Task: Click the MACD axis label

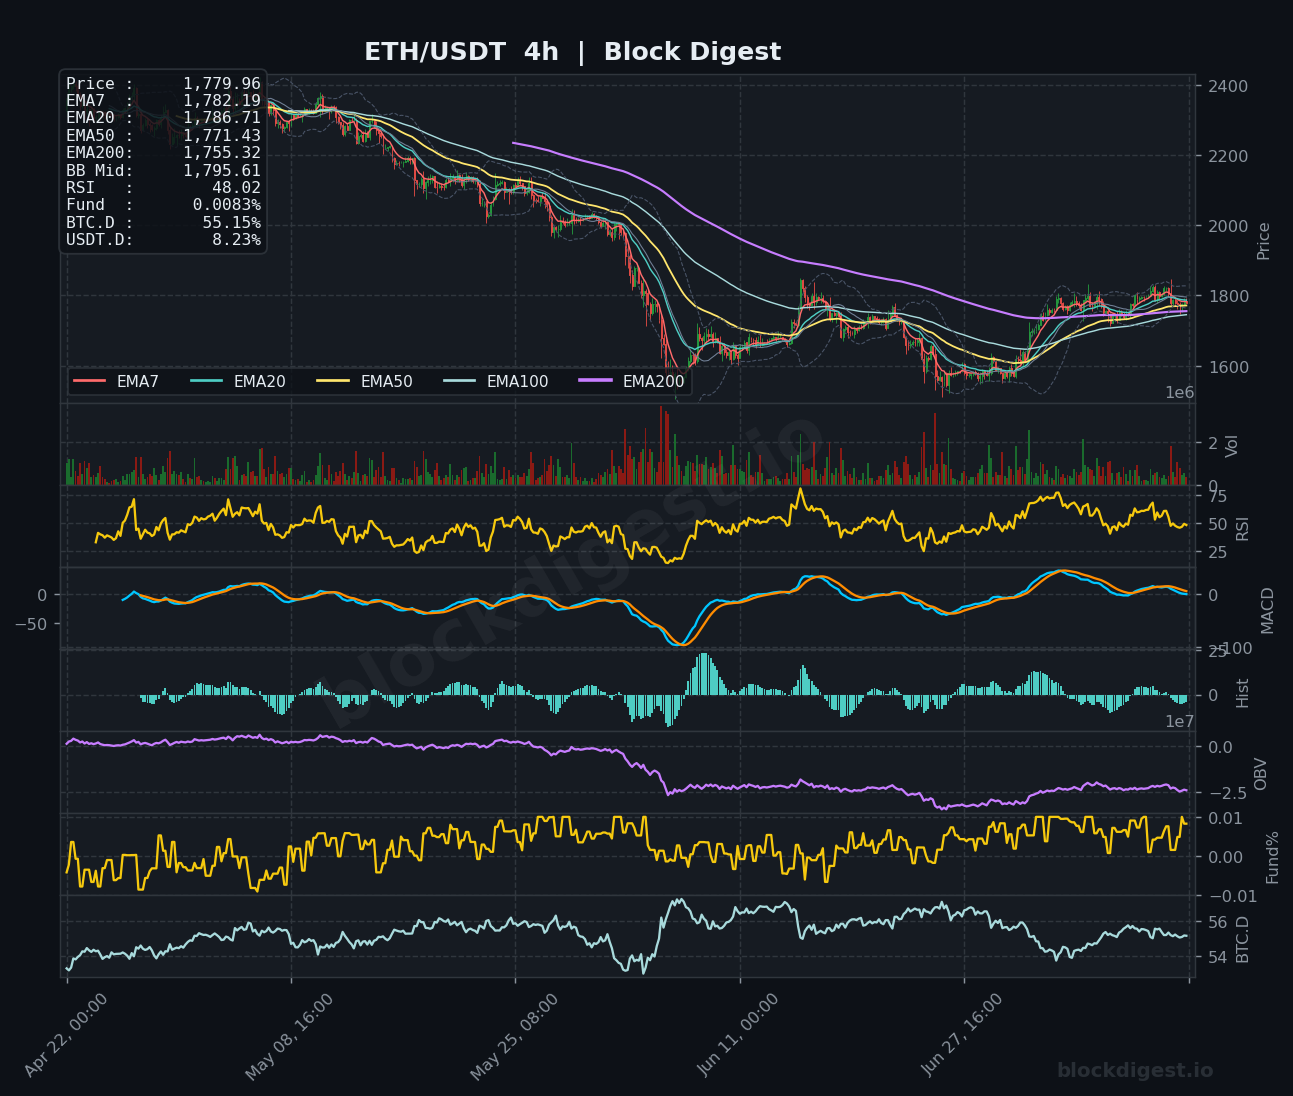Action: [x=1267, y=610]
